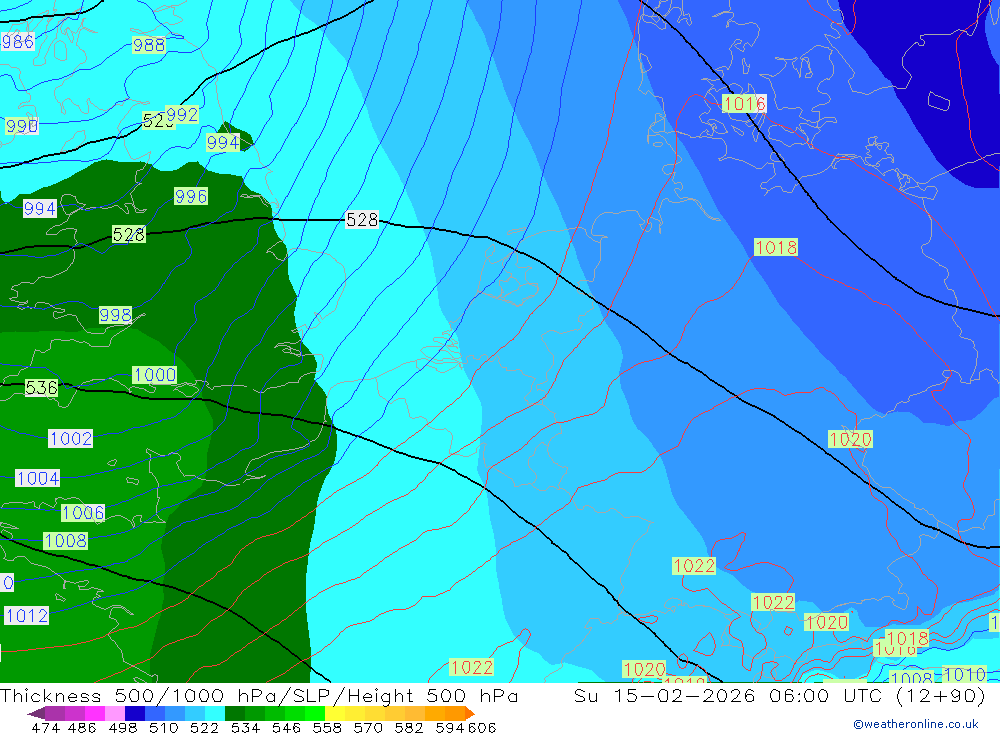Click the legend value 606
1000x733 pixels.
coord(482,728)
